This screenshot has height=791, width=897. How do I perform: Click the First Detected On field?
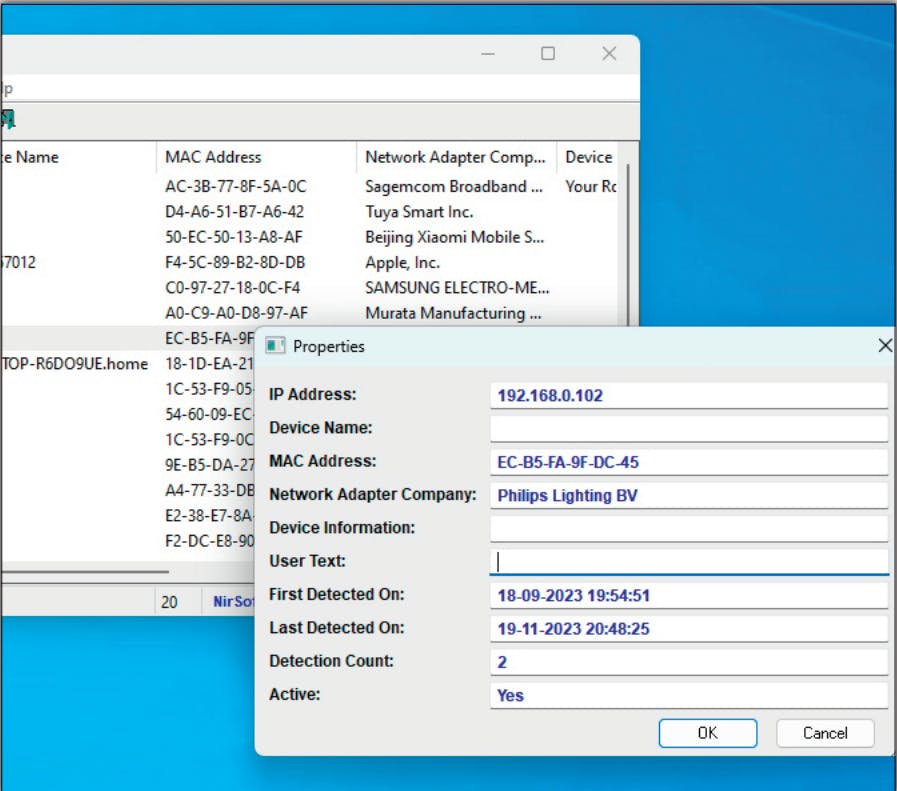pyautogui.click(x=689, y=595)
